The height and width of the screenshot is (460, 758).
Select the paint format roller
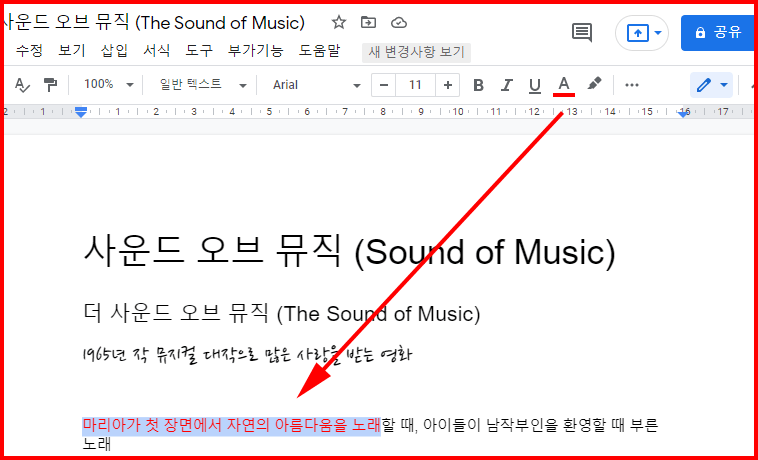(50, 85)
